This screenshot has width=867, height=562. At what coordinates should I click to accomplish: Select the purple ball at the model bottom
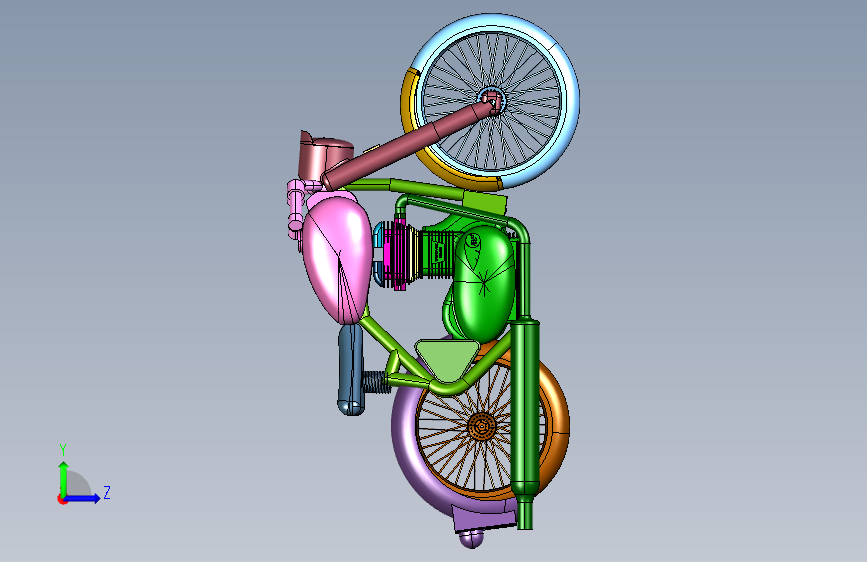coord(472,539)
